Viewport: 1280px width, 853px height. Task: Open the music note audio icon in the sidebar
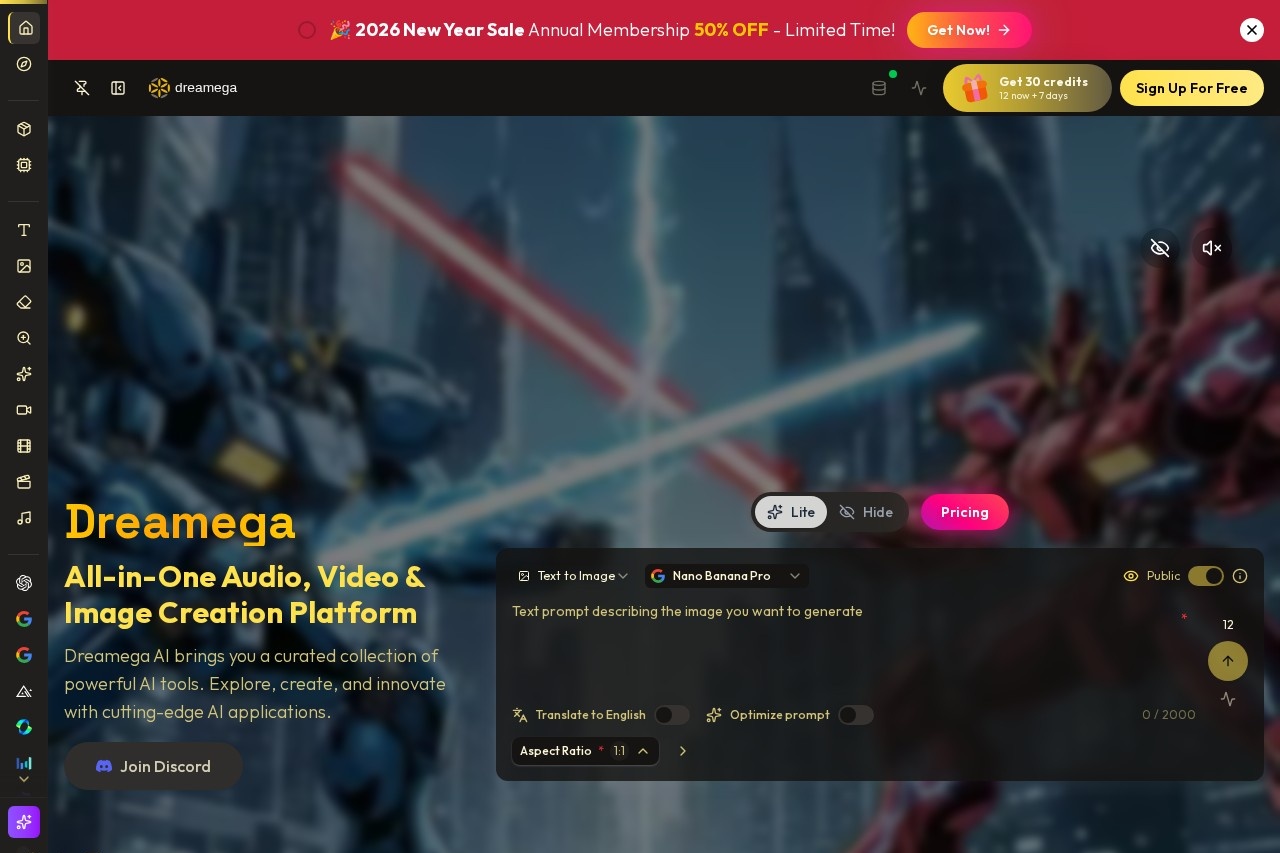pyautogui.click(x=24, y=518)
